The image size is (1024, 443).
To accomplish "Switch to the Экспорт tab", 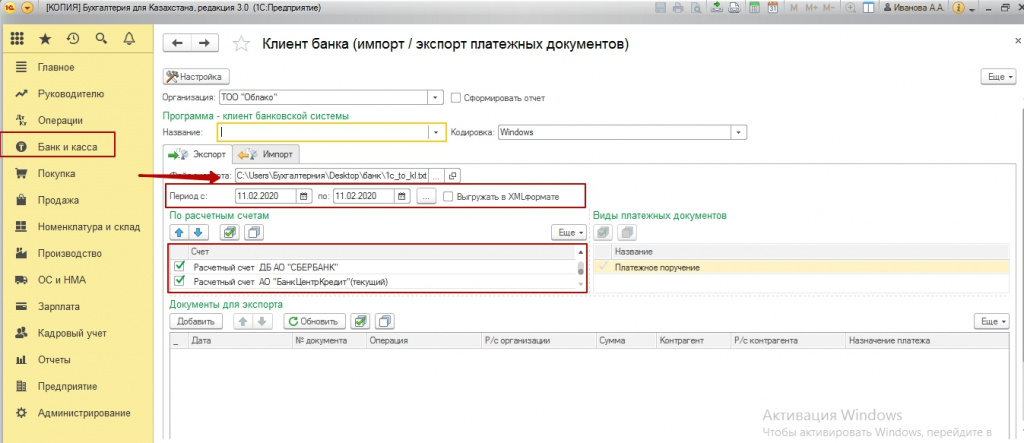I will click(x=197, y=154).
